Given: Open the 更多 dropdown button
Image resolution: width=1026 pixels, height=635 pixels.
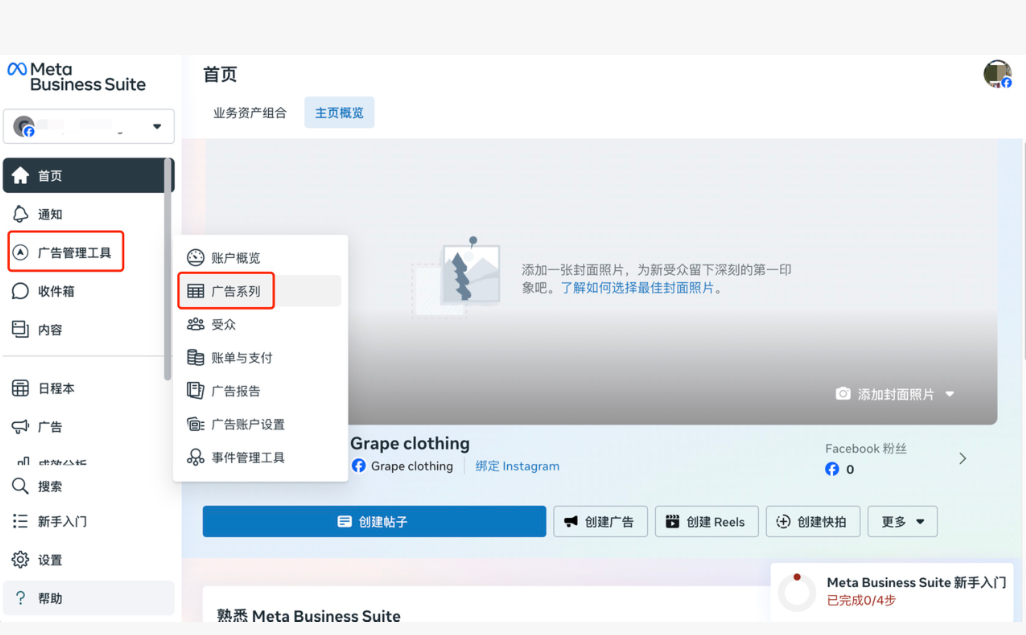Looking at the screenshot, I should 902,522.
